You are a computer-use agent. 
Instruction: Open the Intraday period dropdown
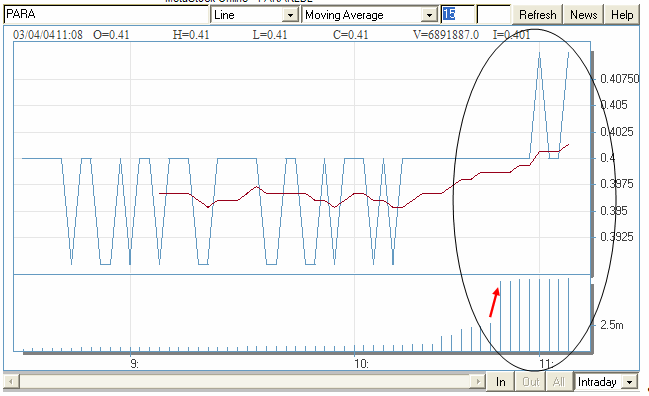click(x=630, y=382)
